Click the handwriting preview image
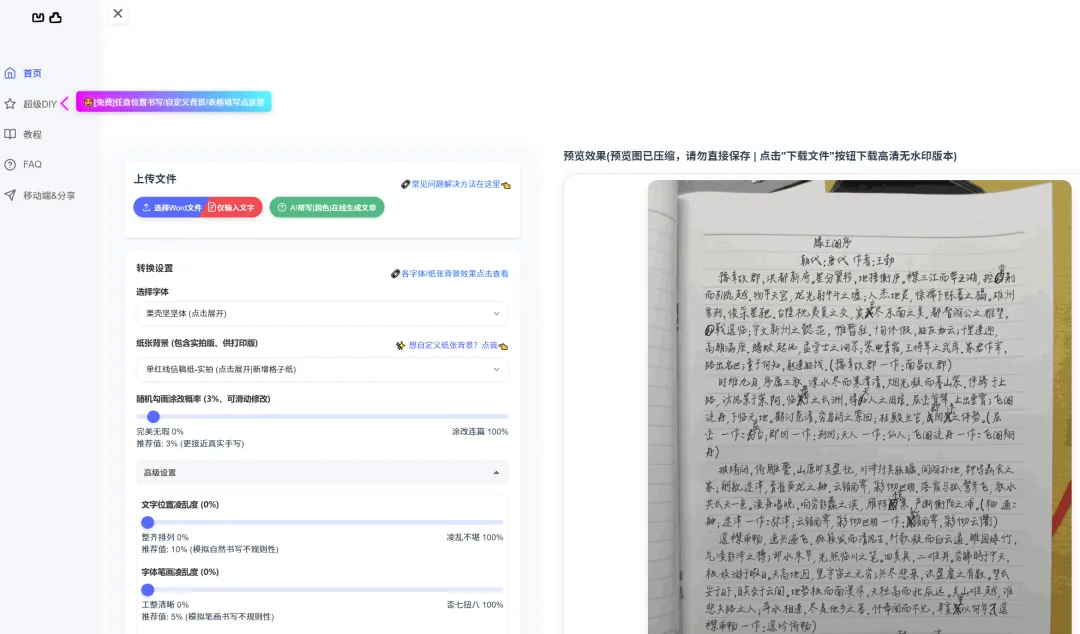1080x634 pixels. pos(859,407)
